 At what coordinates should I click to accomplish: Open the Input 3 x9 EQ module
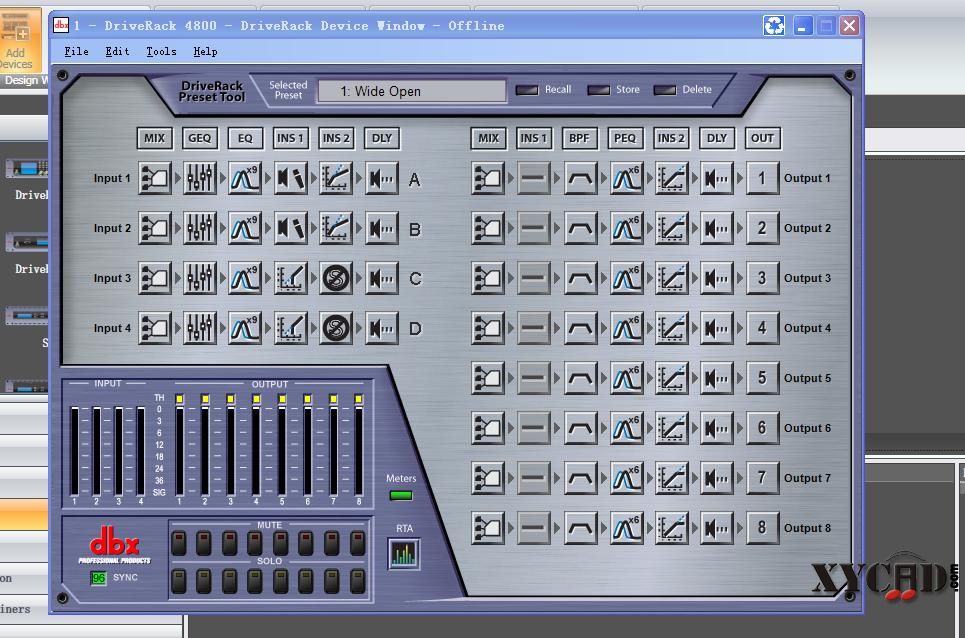click(x=245, y=278)
